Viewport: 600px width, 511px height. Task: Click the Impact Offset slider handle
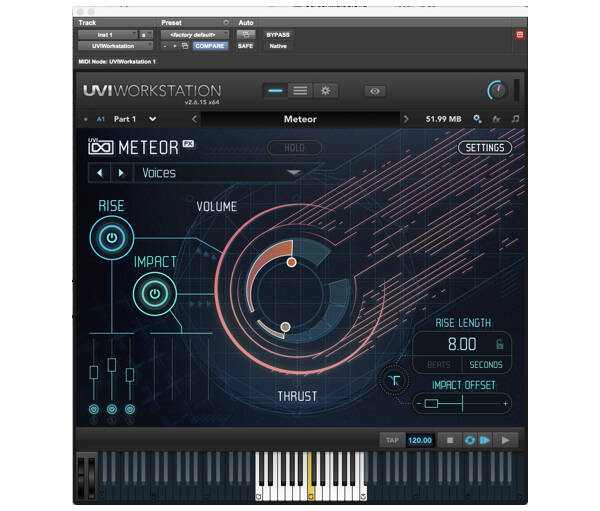coord(431,403)
